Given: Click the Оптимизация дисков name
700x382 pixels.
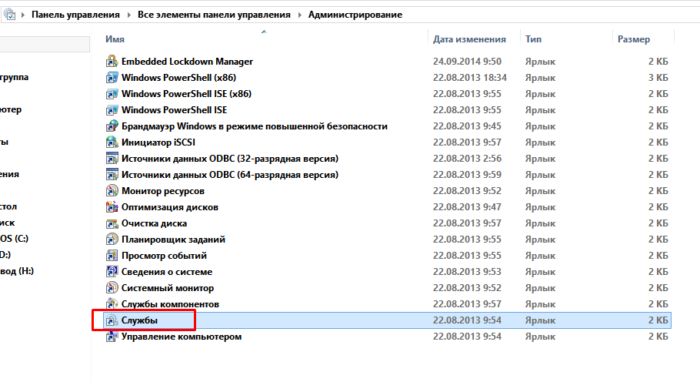Looking at the screenshot, I should [170, 207].
